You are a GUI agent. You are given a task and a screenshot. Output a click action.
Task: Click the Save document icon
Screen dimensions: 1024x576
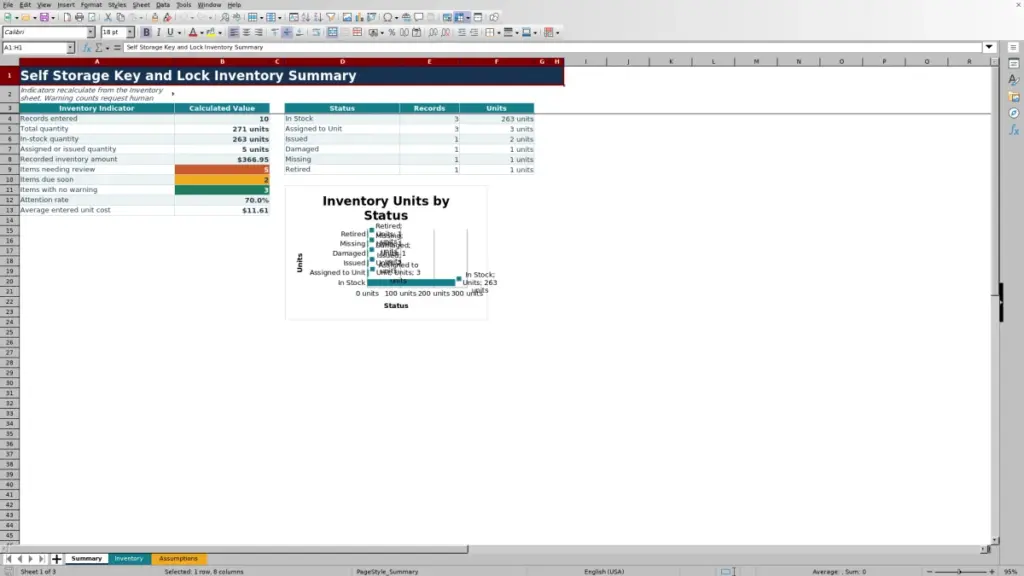pos(44,17)
